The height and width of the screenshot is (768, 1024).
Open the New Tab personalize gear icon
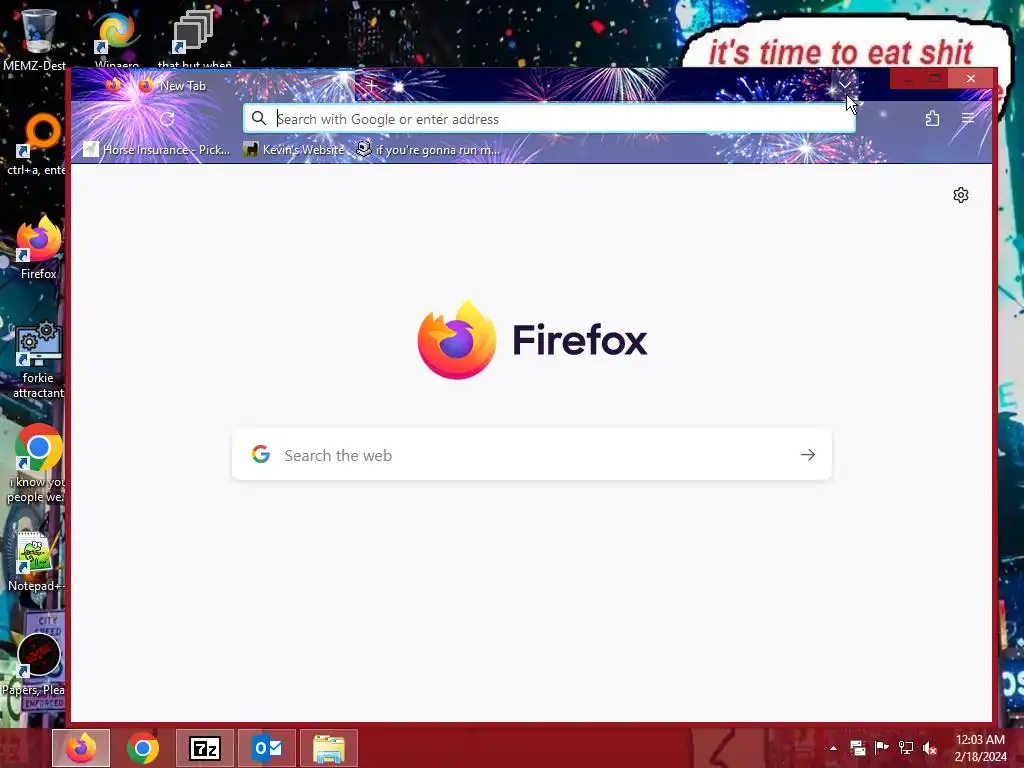(x=961, y=195)
